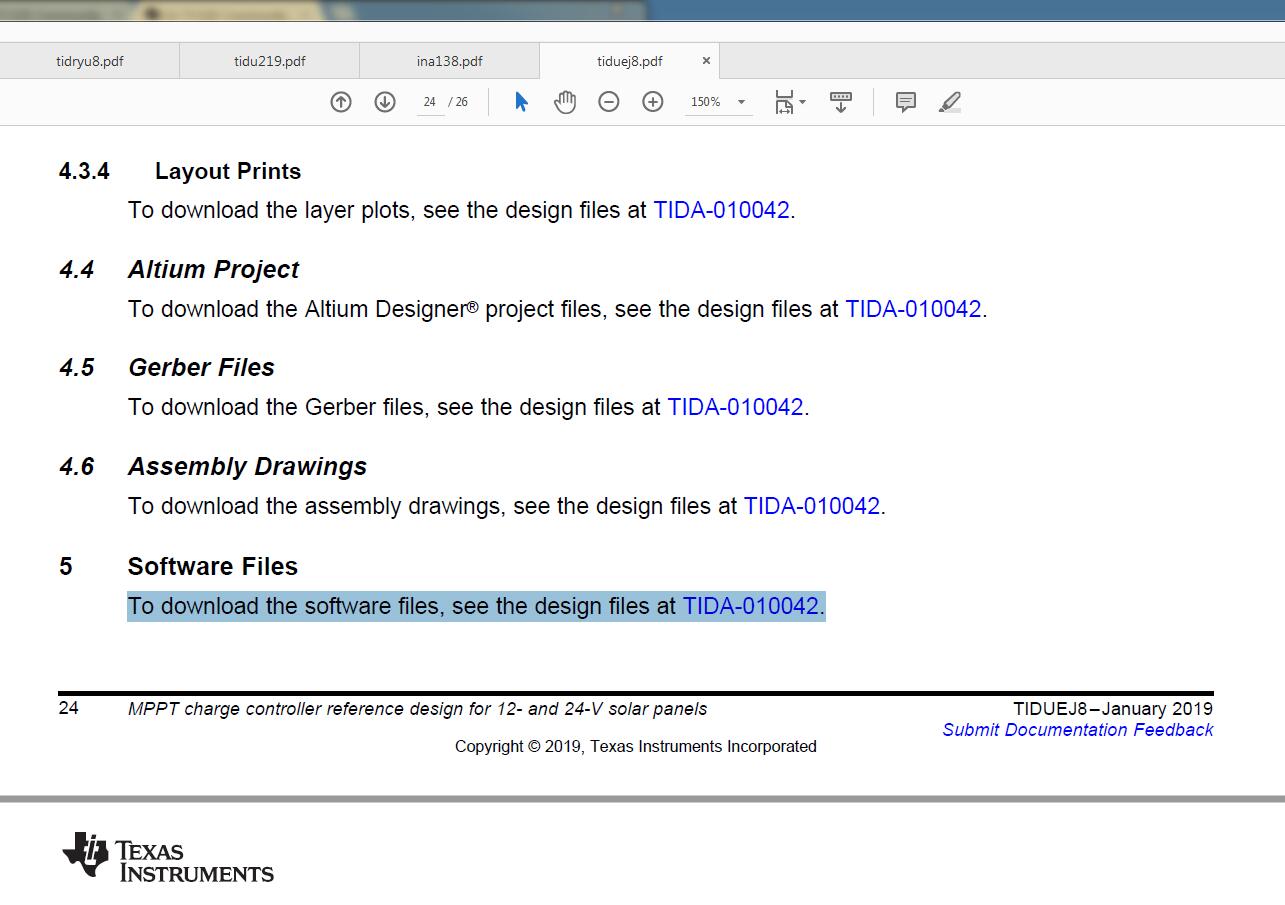Open TIDA-010042 link under Layout Prints
1285x905 pixels.
tap(722, 210)
